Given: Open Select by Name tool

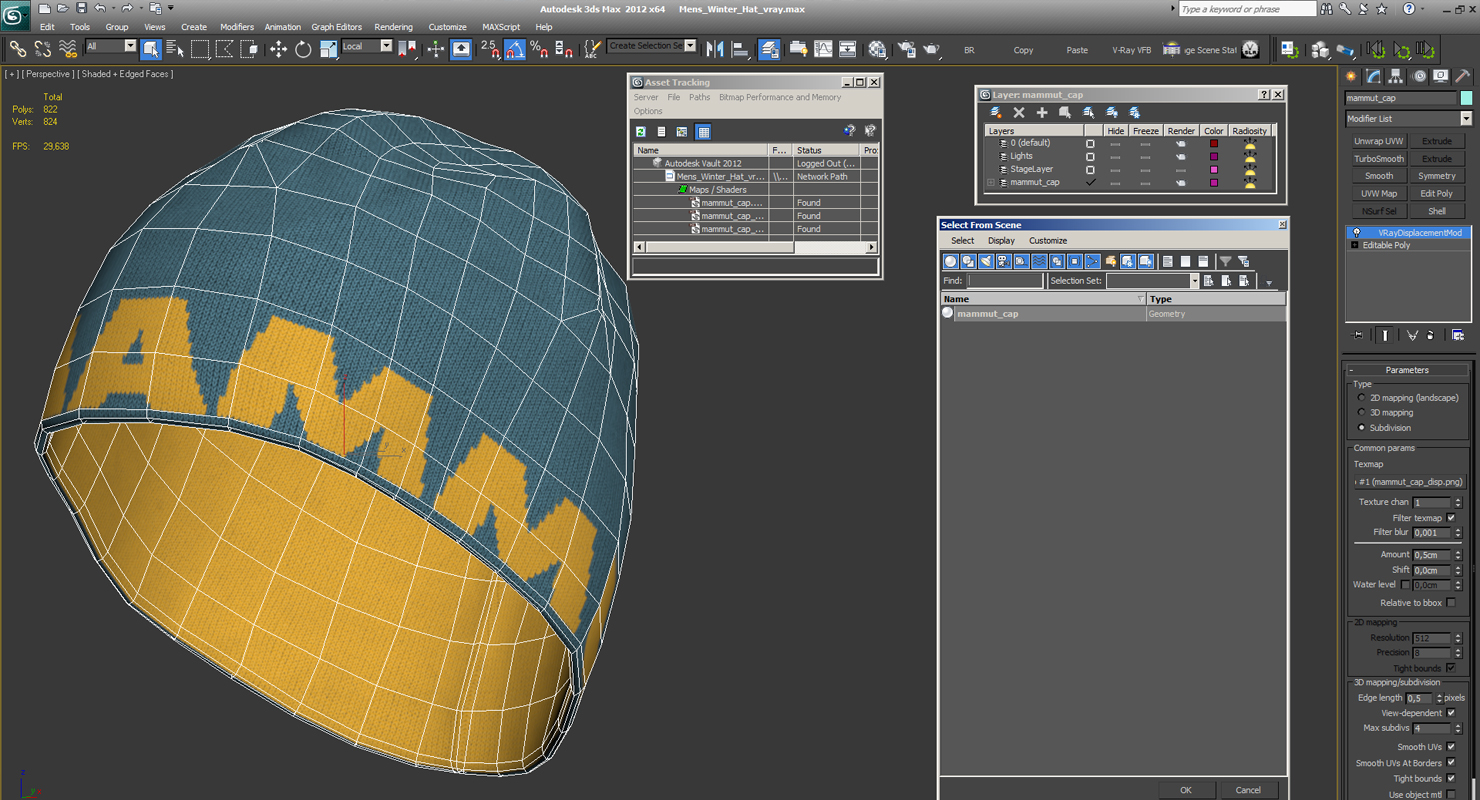Looking at the screenshot, I should pos(175,48).
